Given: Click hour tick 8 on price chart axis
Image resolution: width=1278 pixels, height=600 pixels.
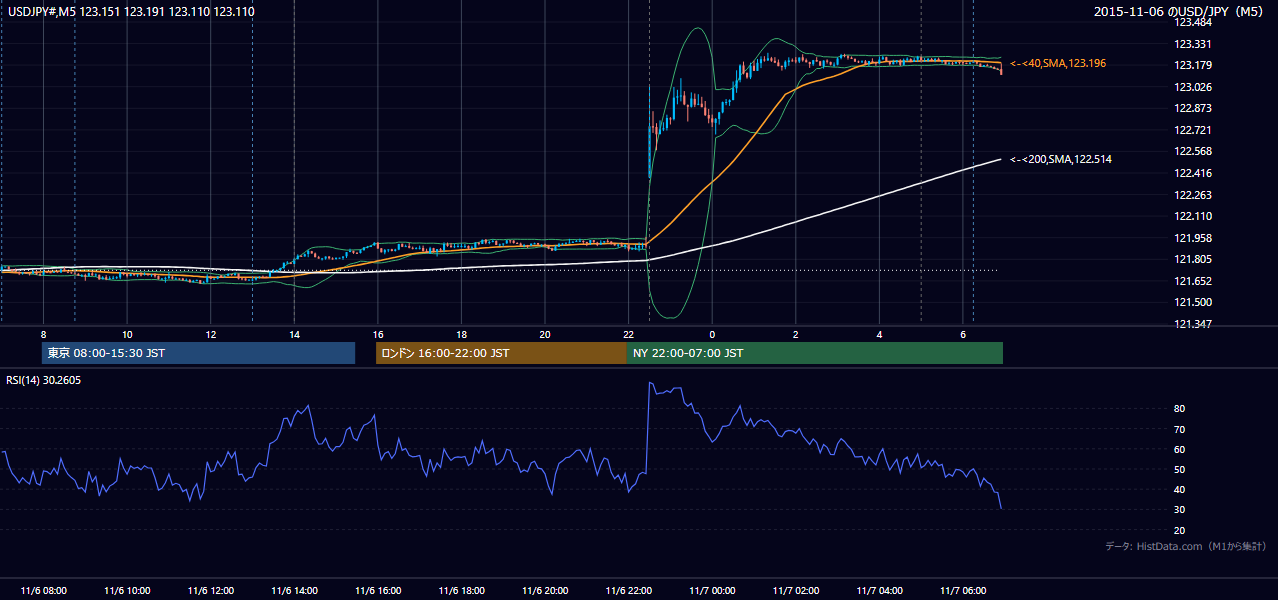Looking at the screenshot, I should [43, 334].
